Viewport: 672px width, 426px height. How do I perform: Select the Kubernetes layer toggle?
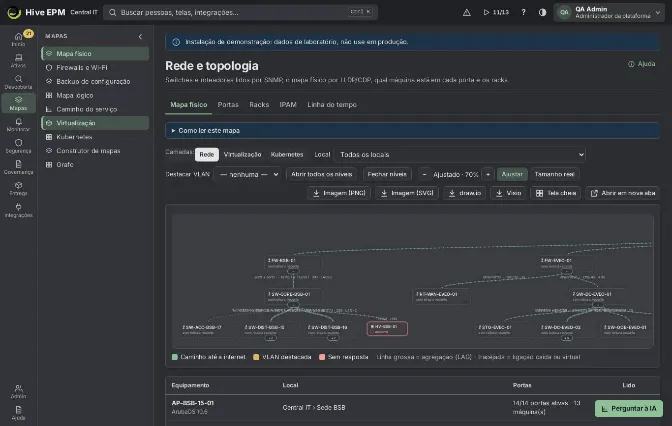[x=287, y=154]
